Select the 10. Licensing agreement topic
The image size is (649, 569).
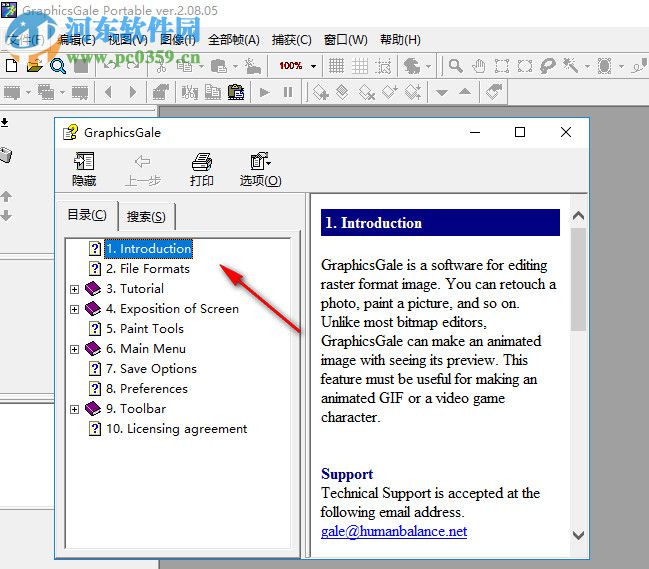point(176,429)
